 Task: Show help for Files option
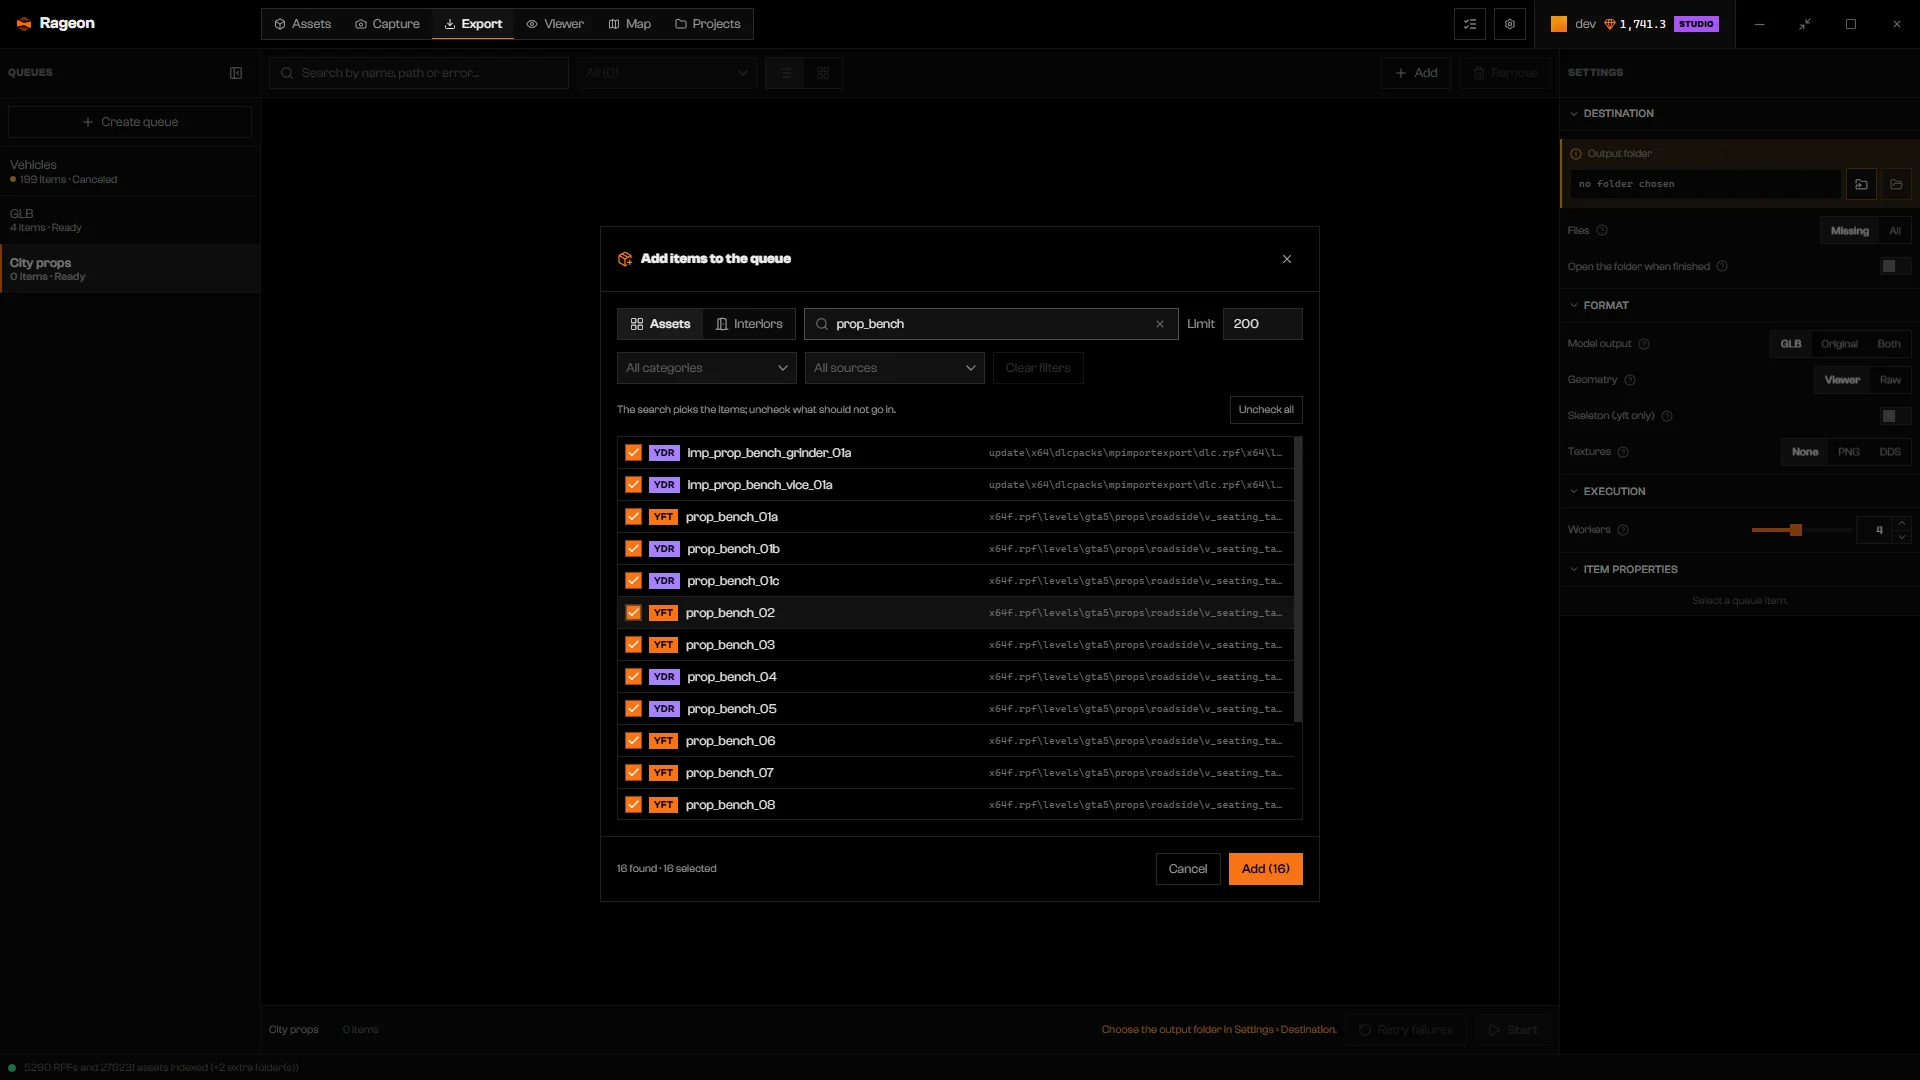click(x=1602, y=231)
